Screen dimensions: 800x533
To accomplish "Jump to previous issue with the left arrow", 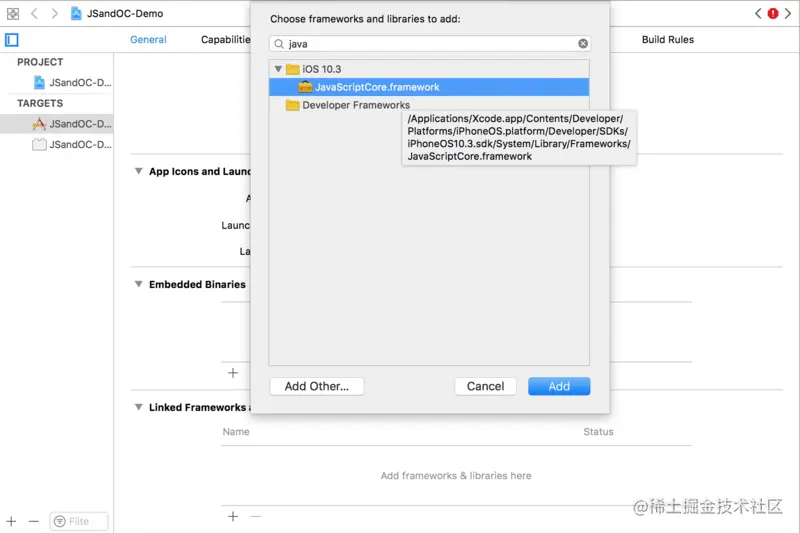I will [x=758, y=14].
